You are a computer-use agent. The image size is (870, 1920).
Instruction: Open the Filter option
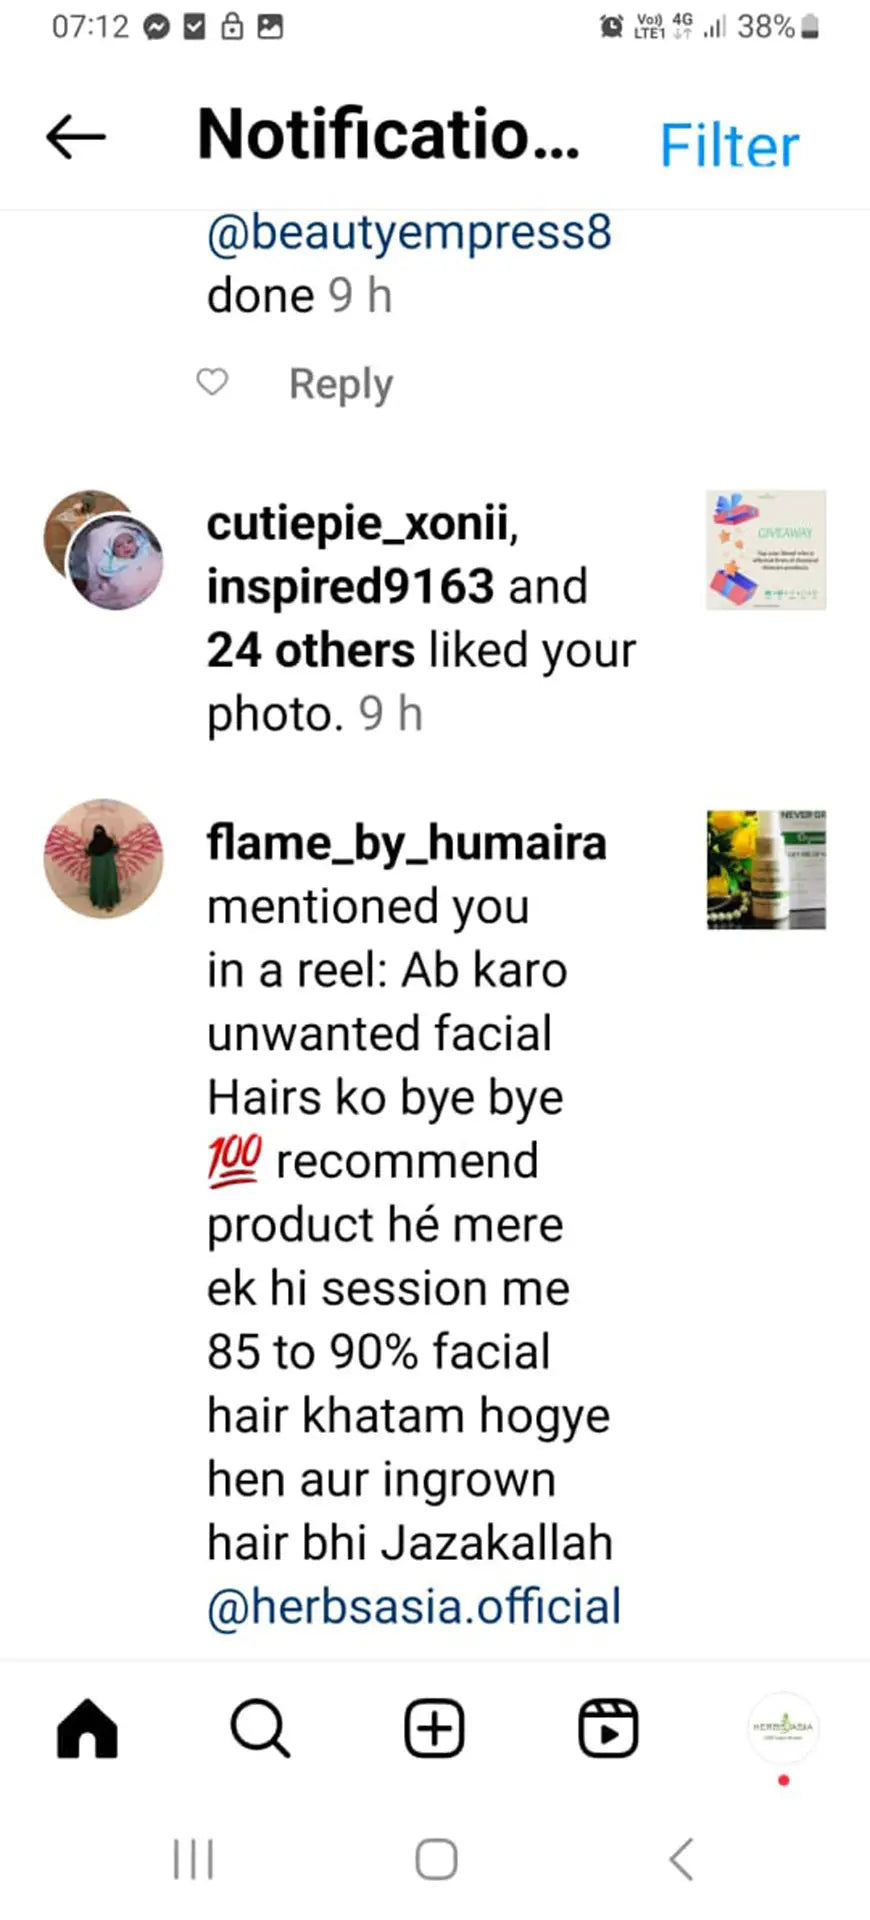[729, 146]
